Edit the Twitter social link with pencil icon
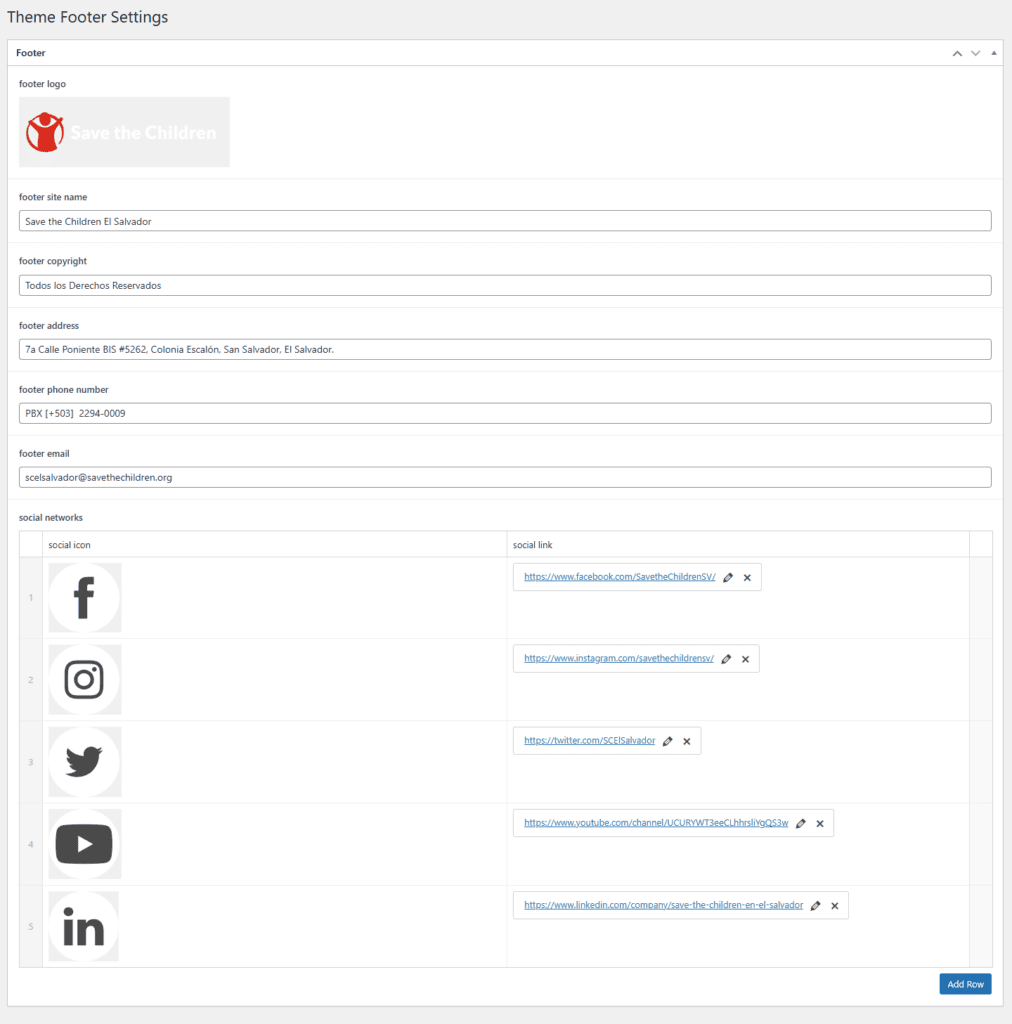This screenshot has height=1024, width=1012. [667, 741]
